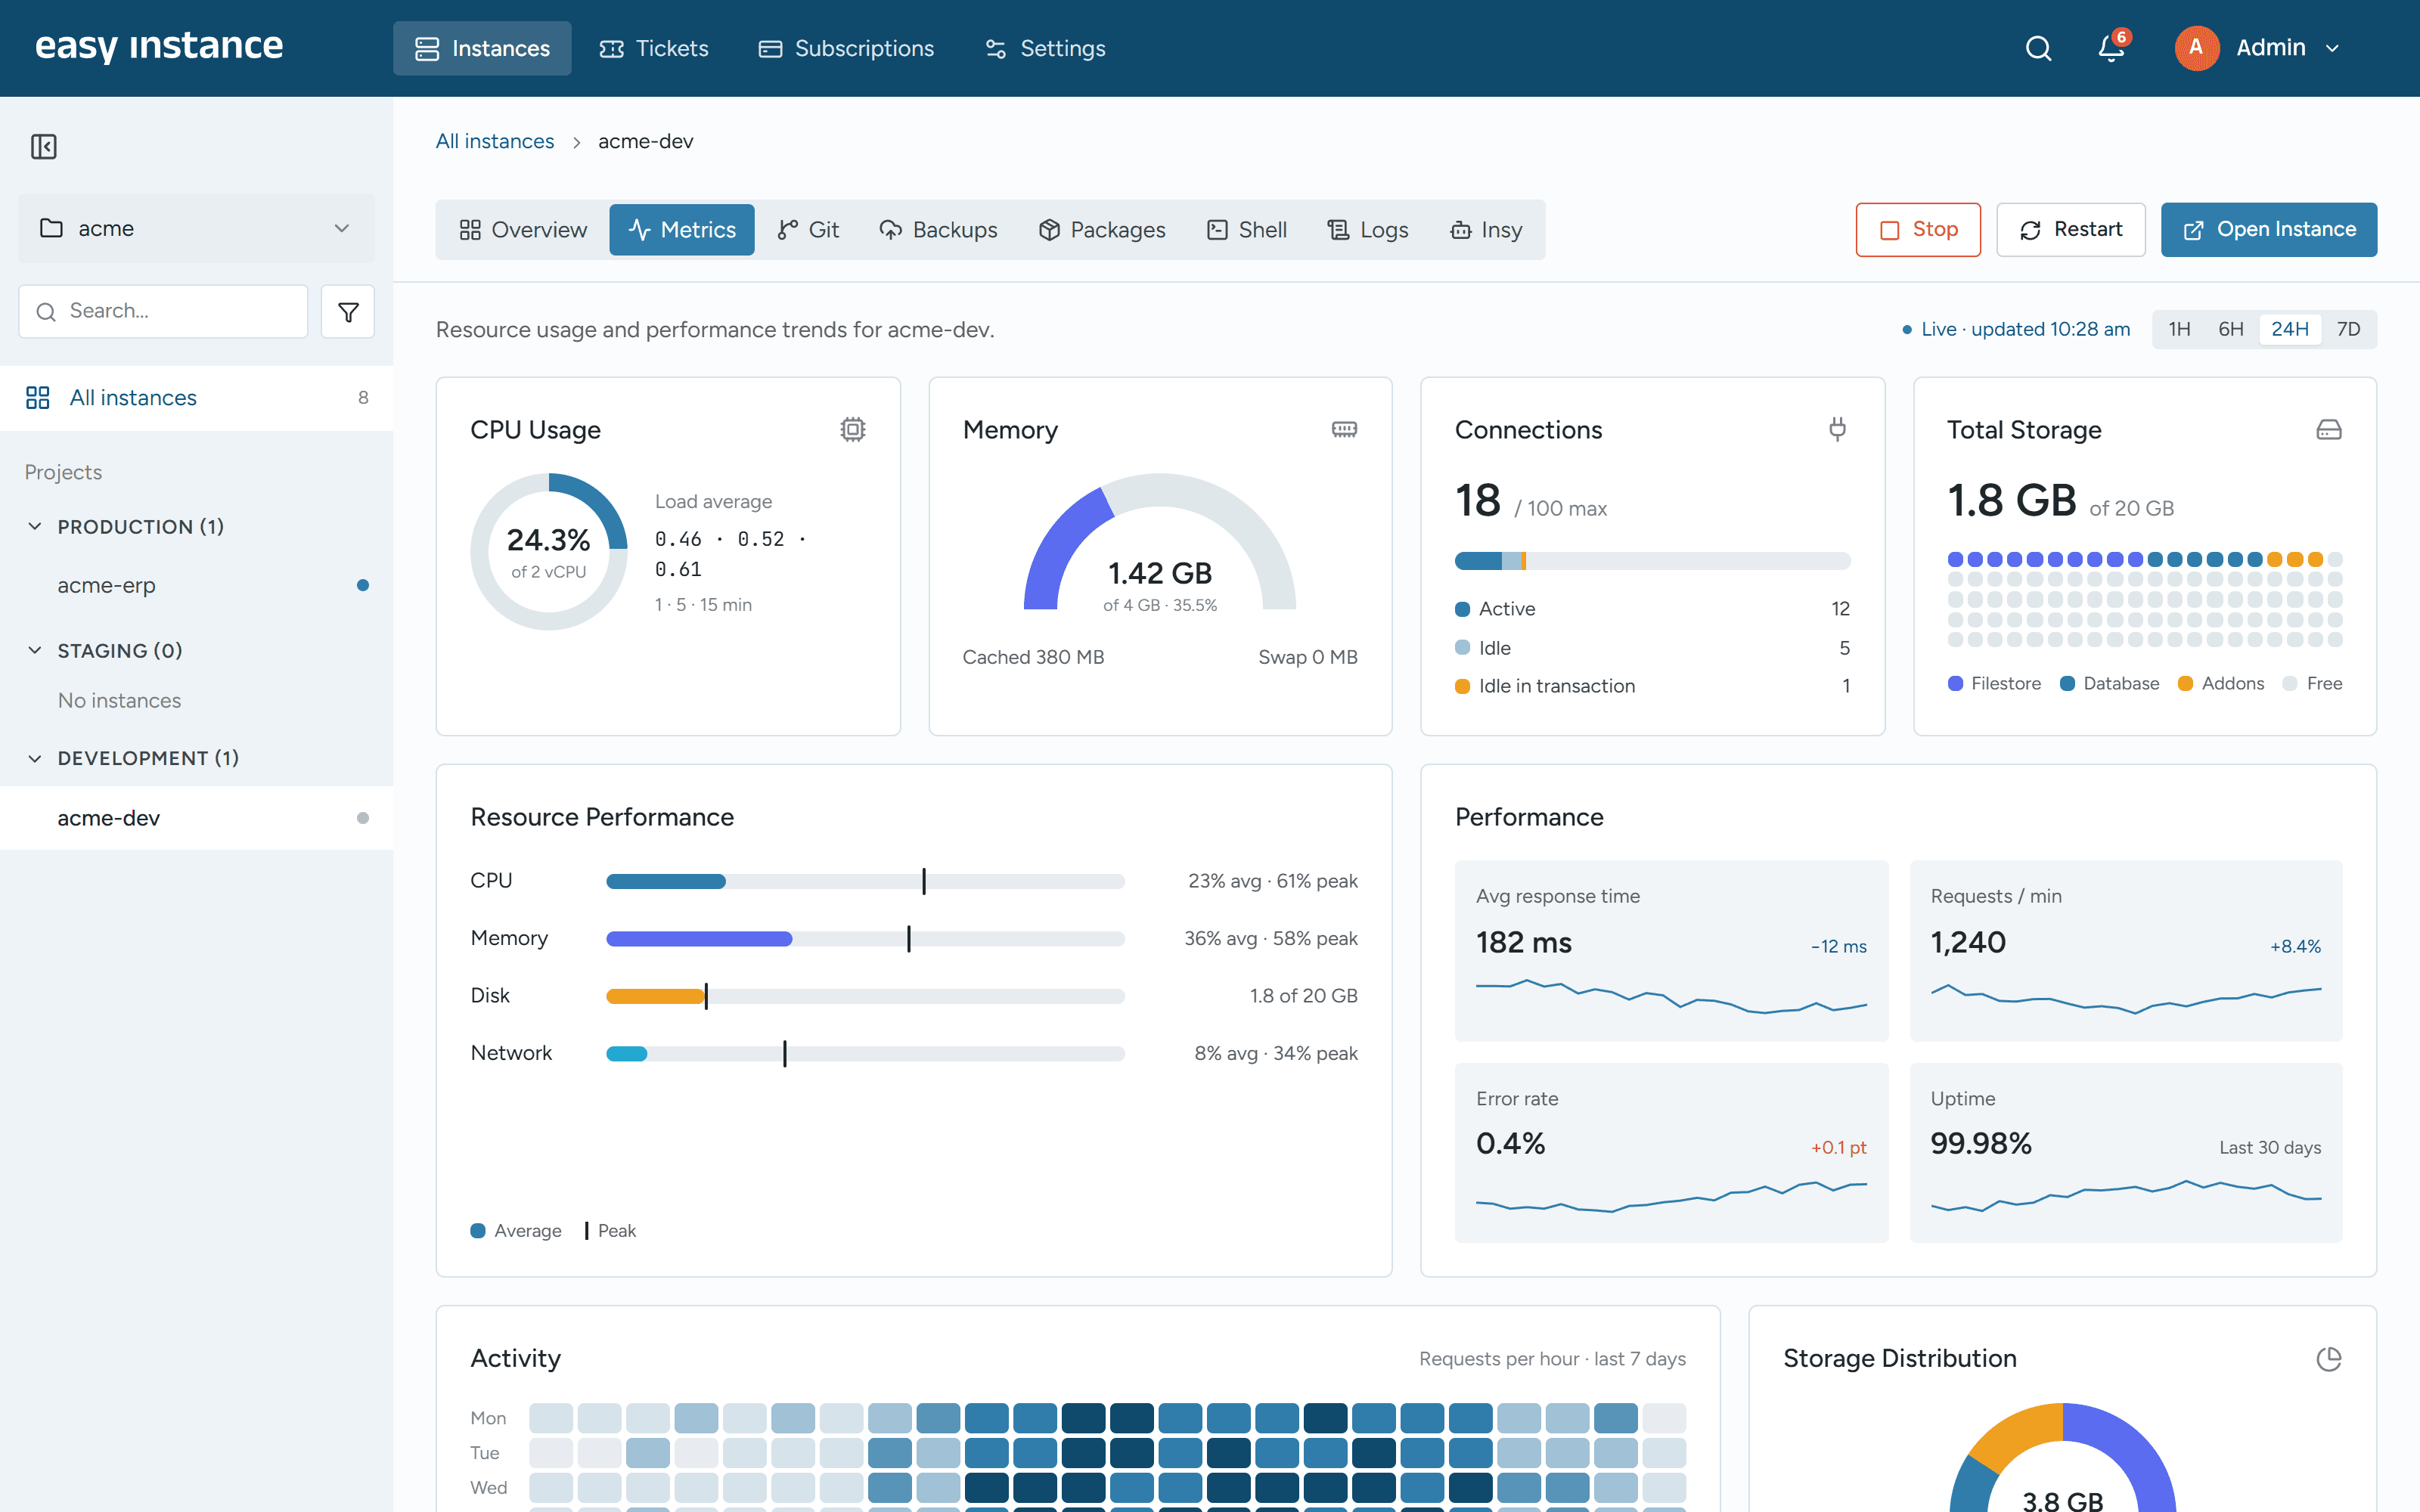The height and width of the screenshot is (1512, 2420).
Task: Select the 7D time range
Action: pyautogui.click(x=2348, y=329)
